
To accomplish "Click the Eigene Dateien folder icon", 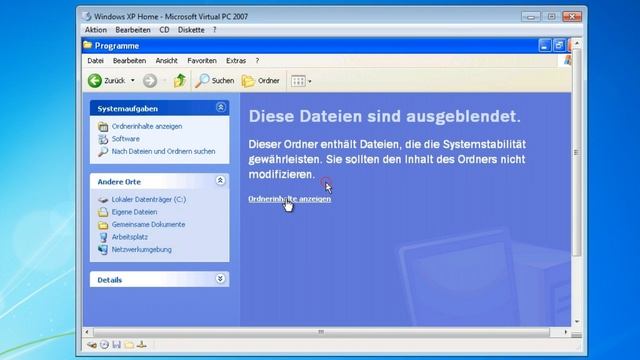I will point(103,212).
